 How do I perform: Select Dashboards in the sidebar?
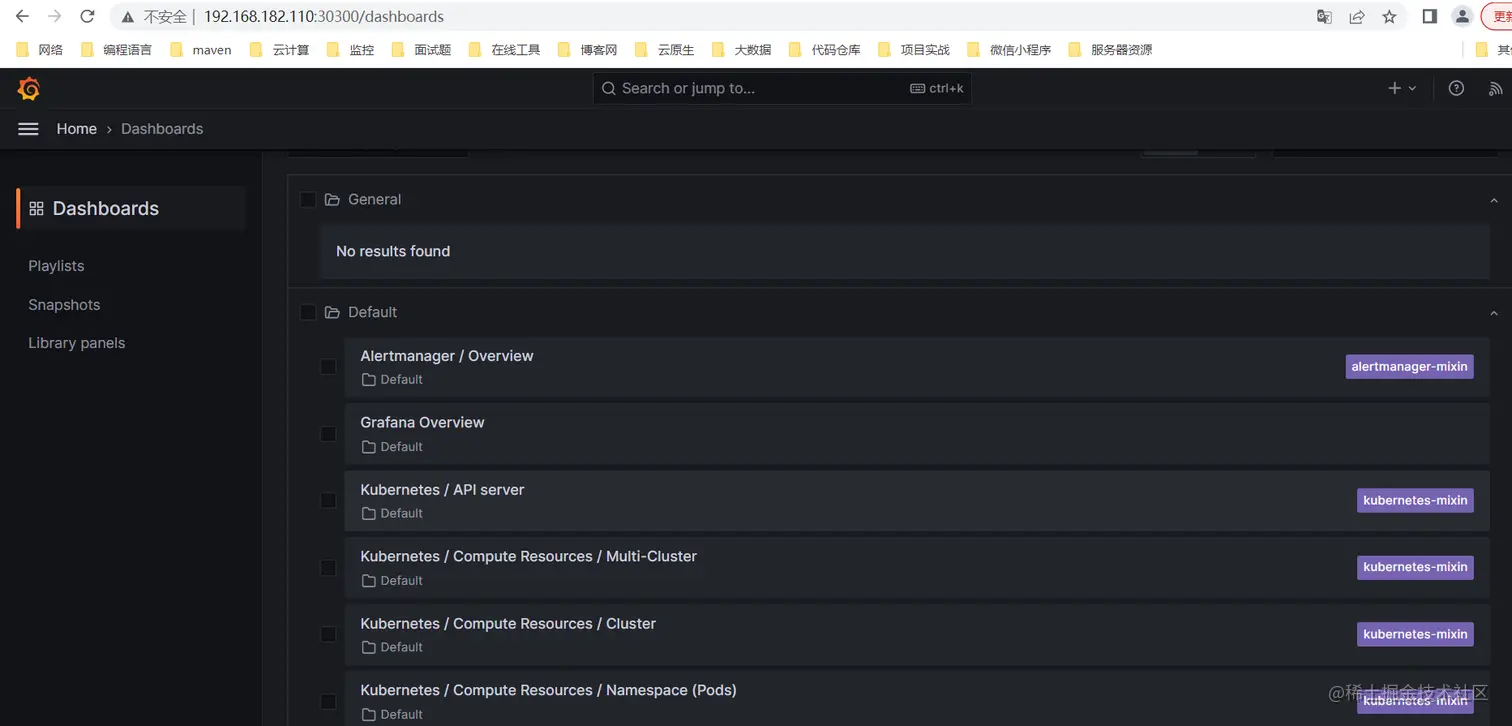131,208
